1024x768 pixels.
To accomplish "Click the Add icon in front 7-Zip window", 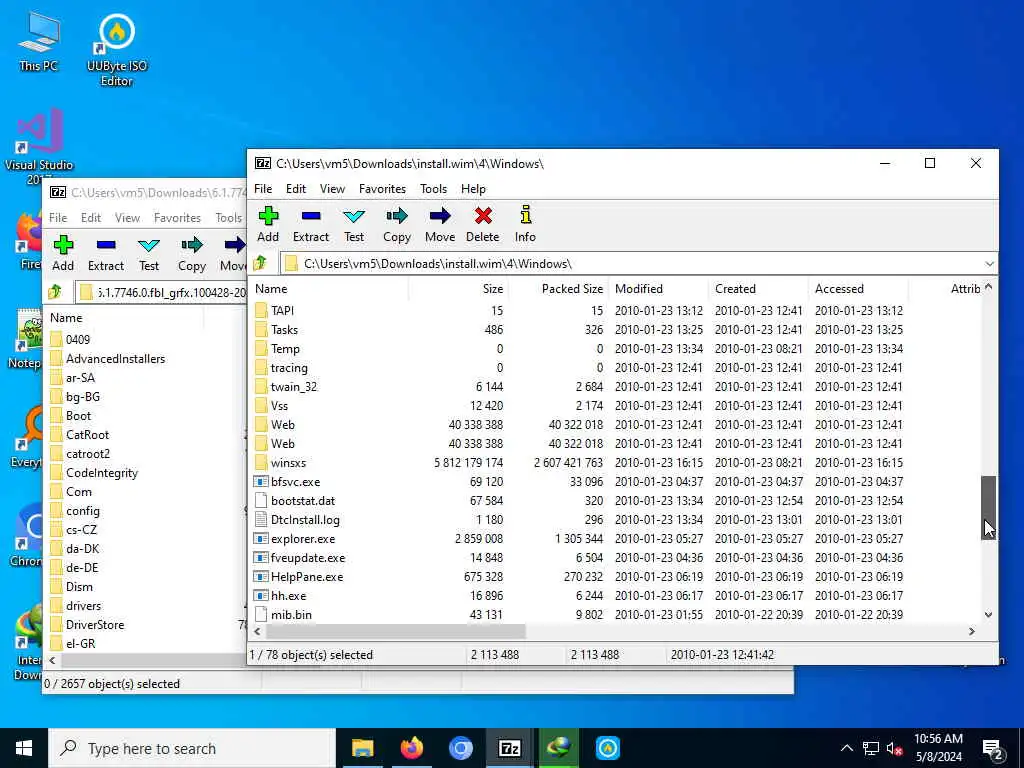I will pos(268,216).
